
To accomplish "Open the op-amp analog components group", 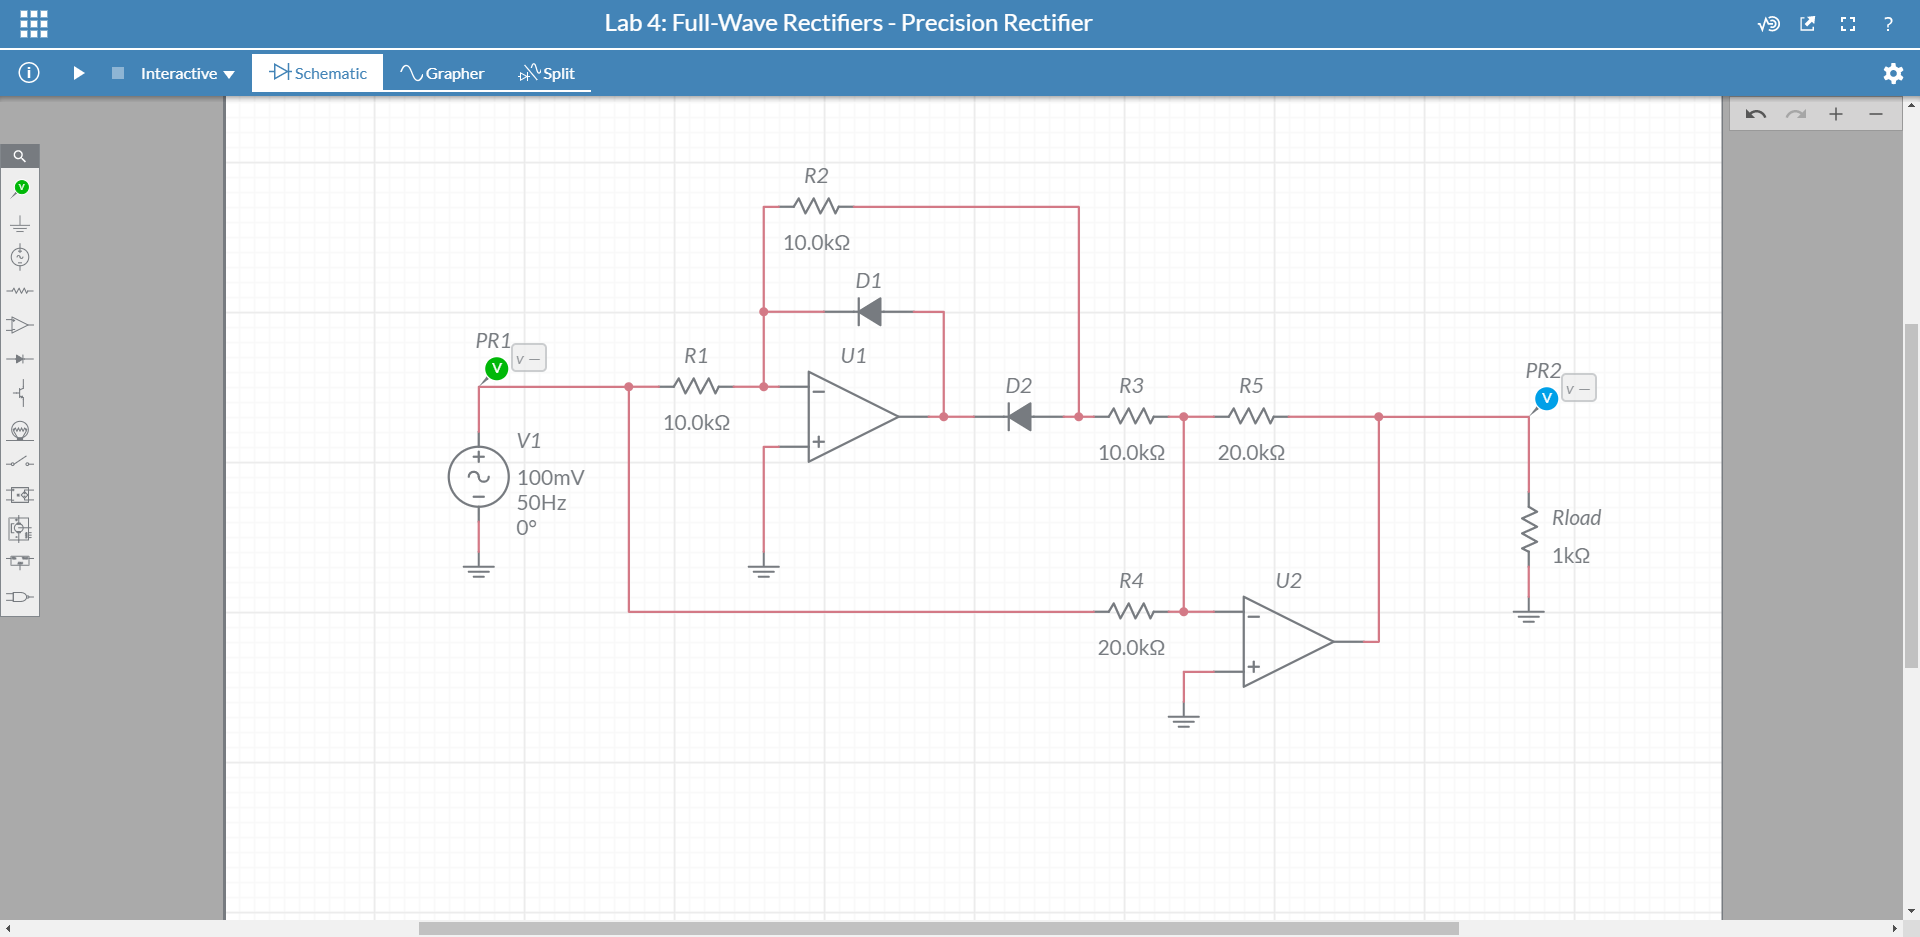I will [x=20, y=325].
